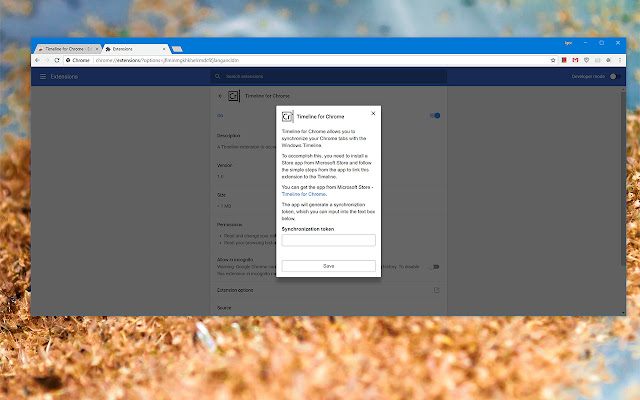Click the red extension icon beside star
The width and height of the screenshot is (640, 400).
coord(564,60)
